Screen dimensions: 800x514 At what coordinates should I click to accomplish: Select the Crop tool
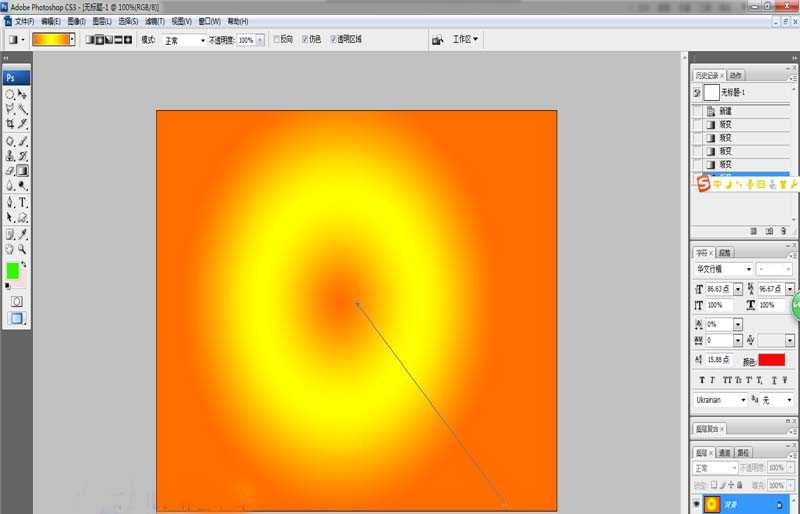(x=10, y=124)
